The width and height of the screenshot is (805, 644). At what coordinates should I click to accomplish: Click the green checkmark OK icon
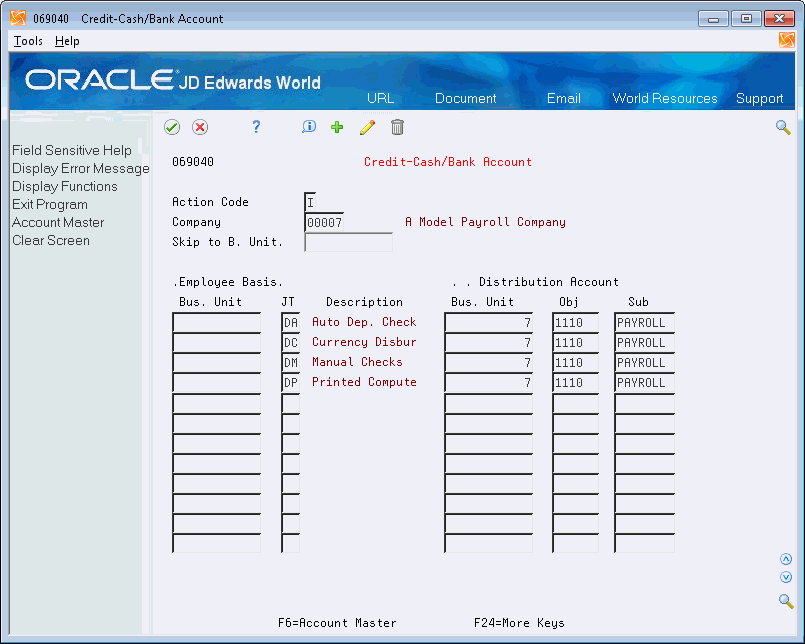(x=172, y=127)
